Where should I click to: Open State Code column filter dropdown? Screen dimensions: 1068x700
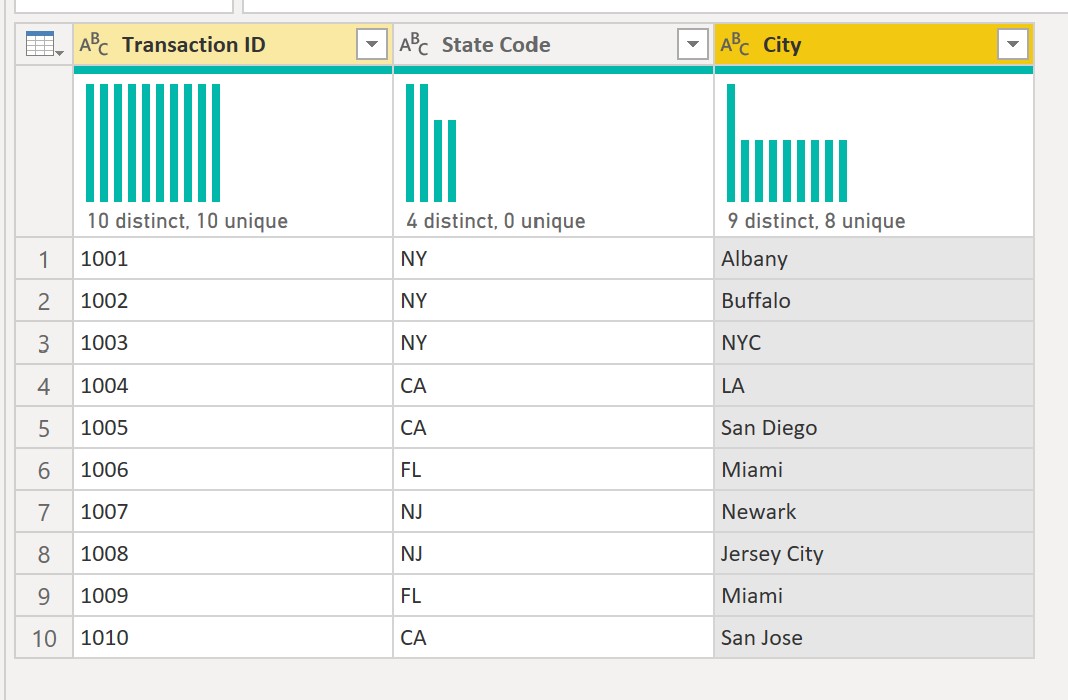pos(693,44)
